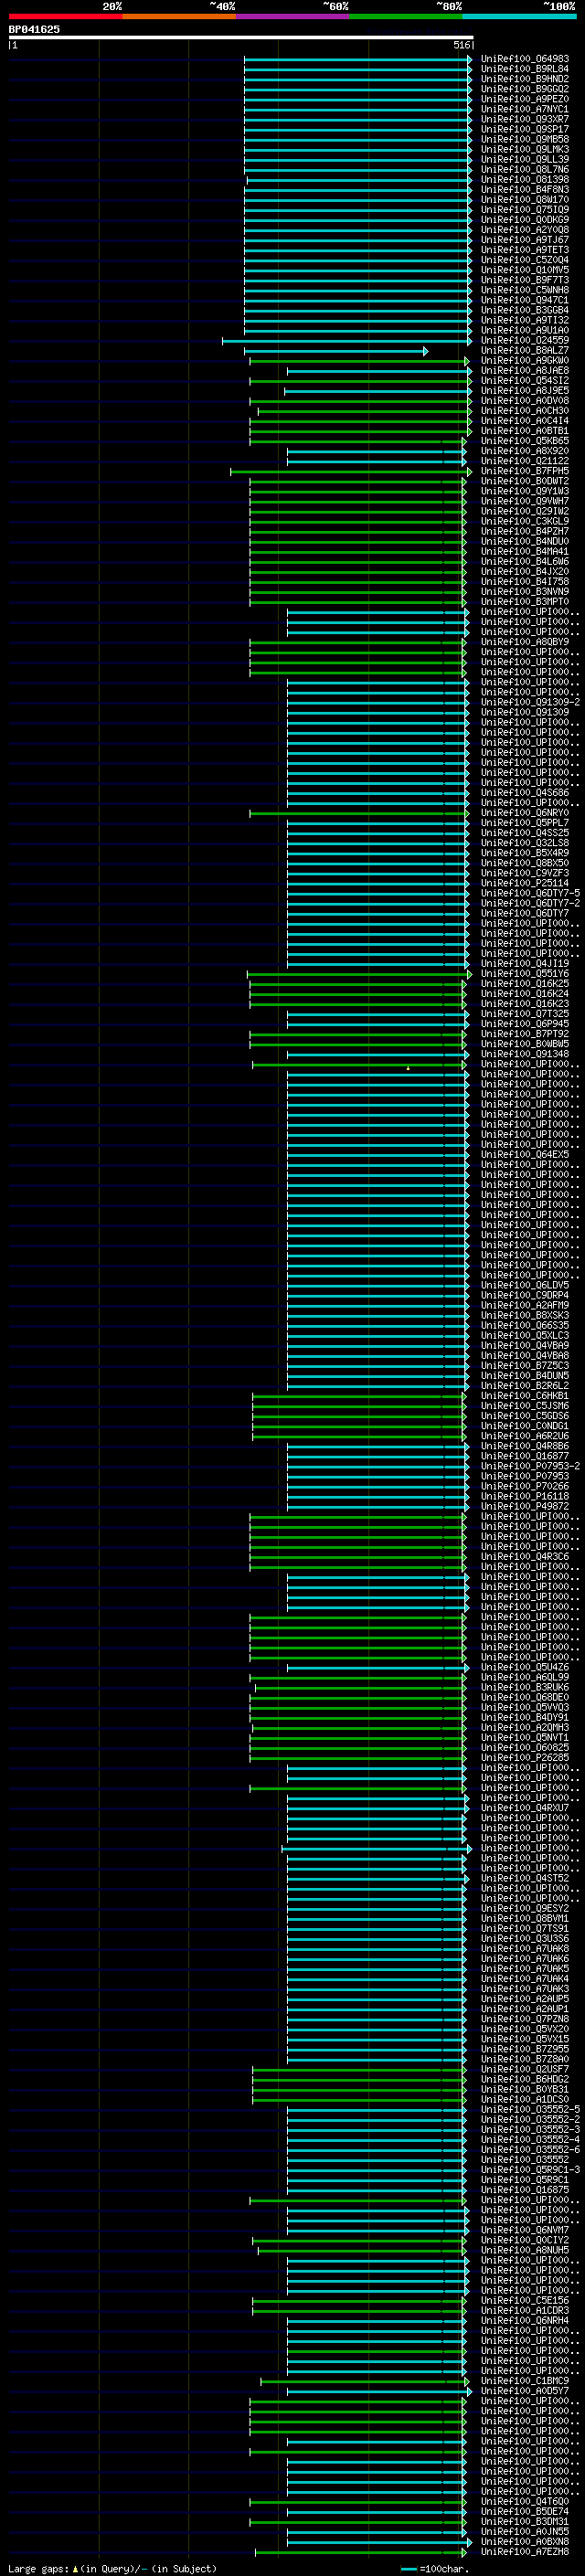Click the query end position label 516
This screenshot has height=2576, width=585.
pyautogui.click(x=461, y=45)
